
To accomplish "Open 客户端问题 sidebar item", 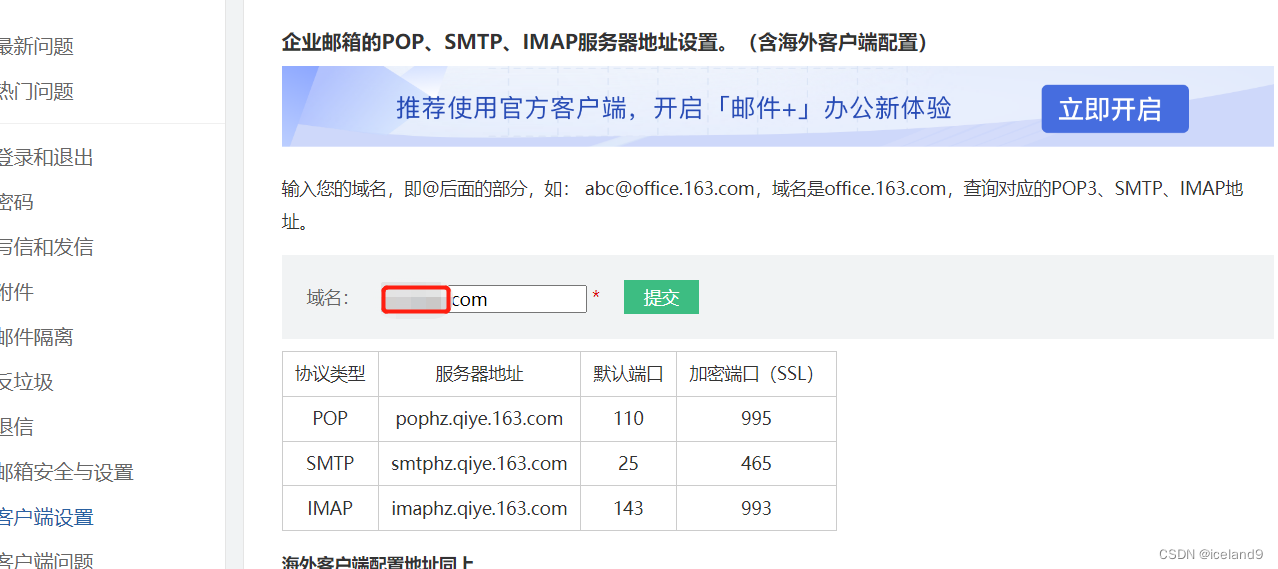I will (46, 560).
